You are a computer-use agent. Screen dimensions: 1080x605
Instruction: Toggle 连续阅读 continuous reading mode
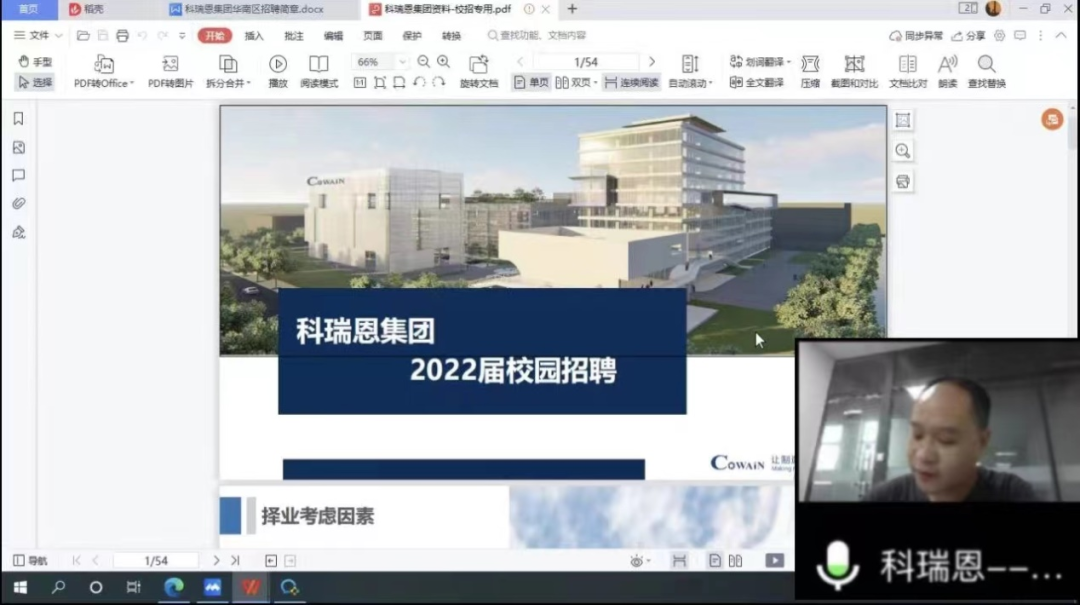coord(631,83)
